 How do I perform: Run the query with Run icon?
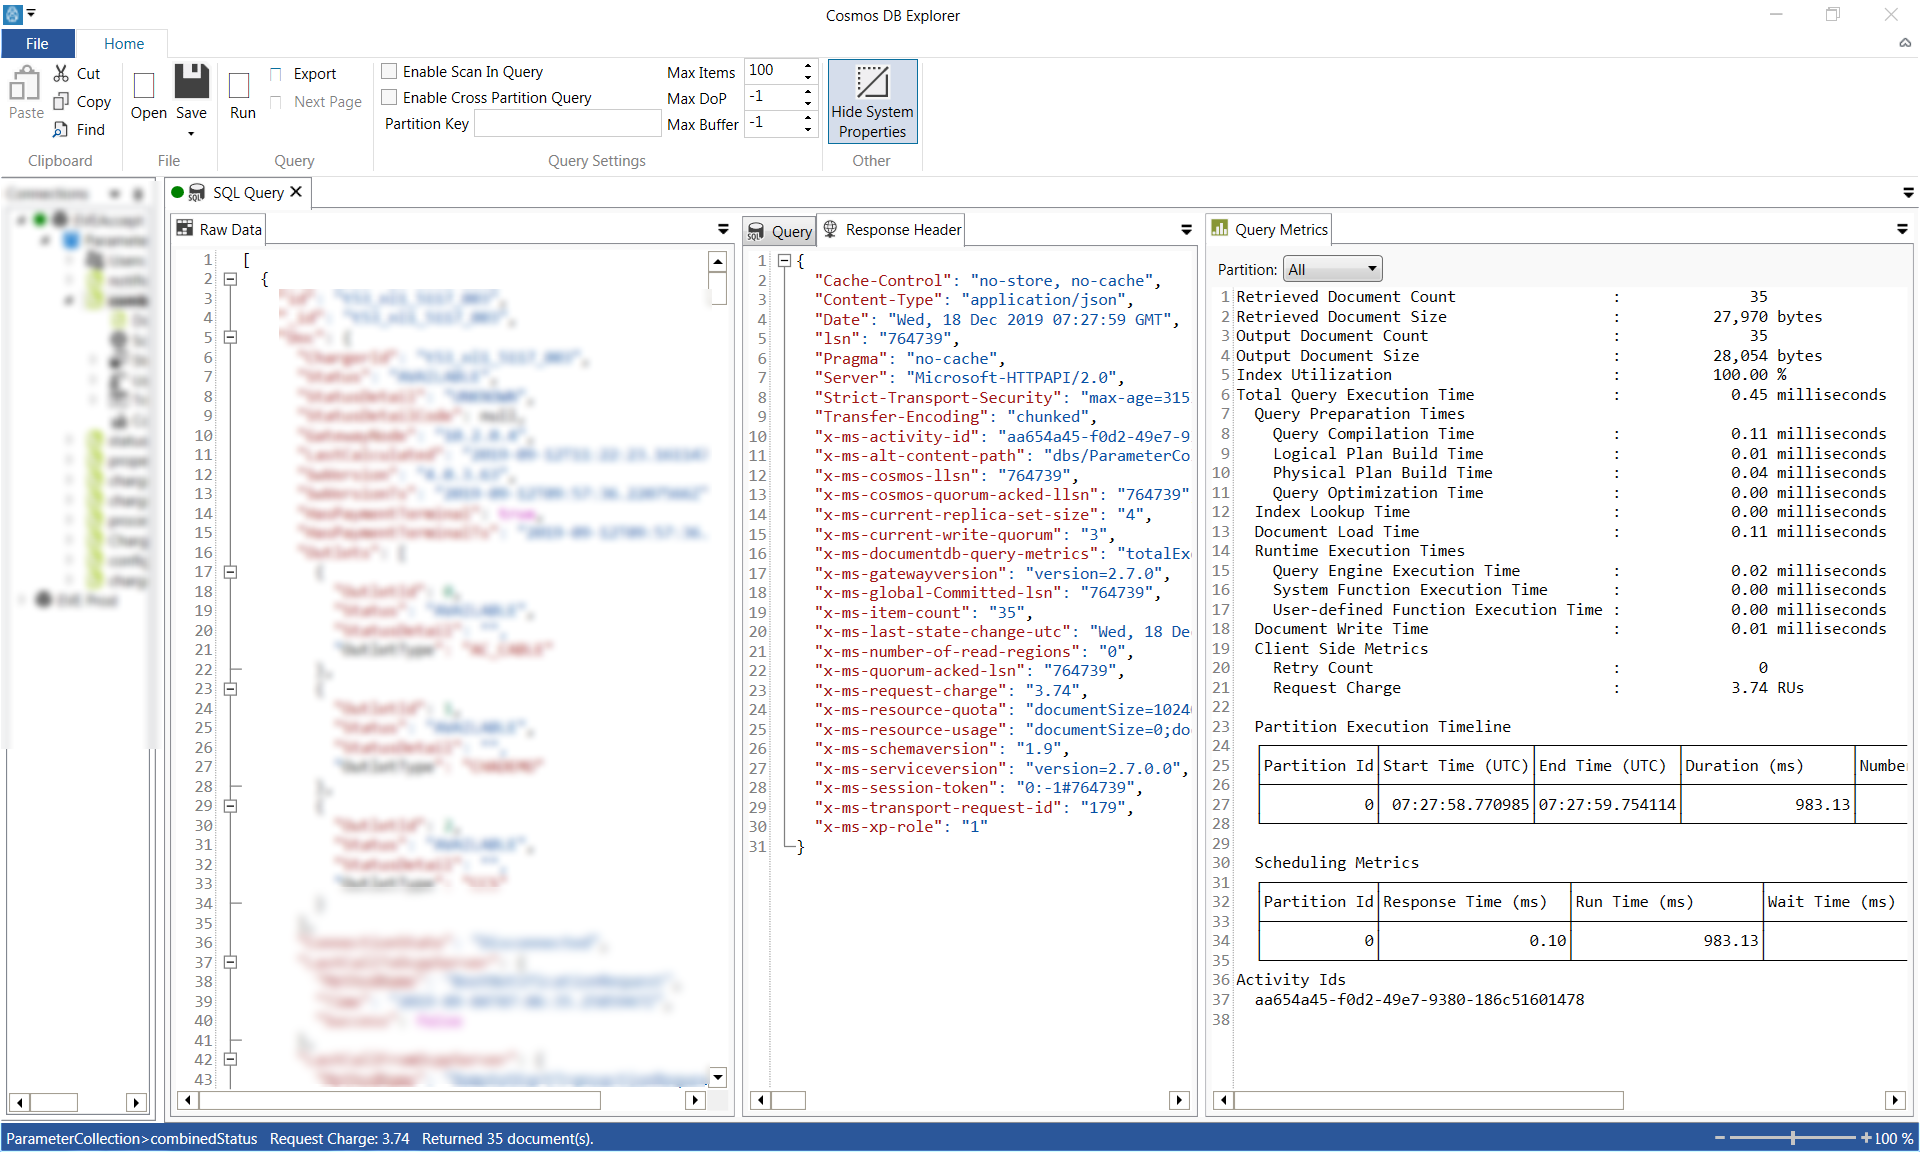(239, 85)
